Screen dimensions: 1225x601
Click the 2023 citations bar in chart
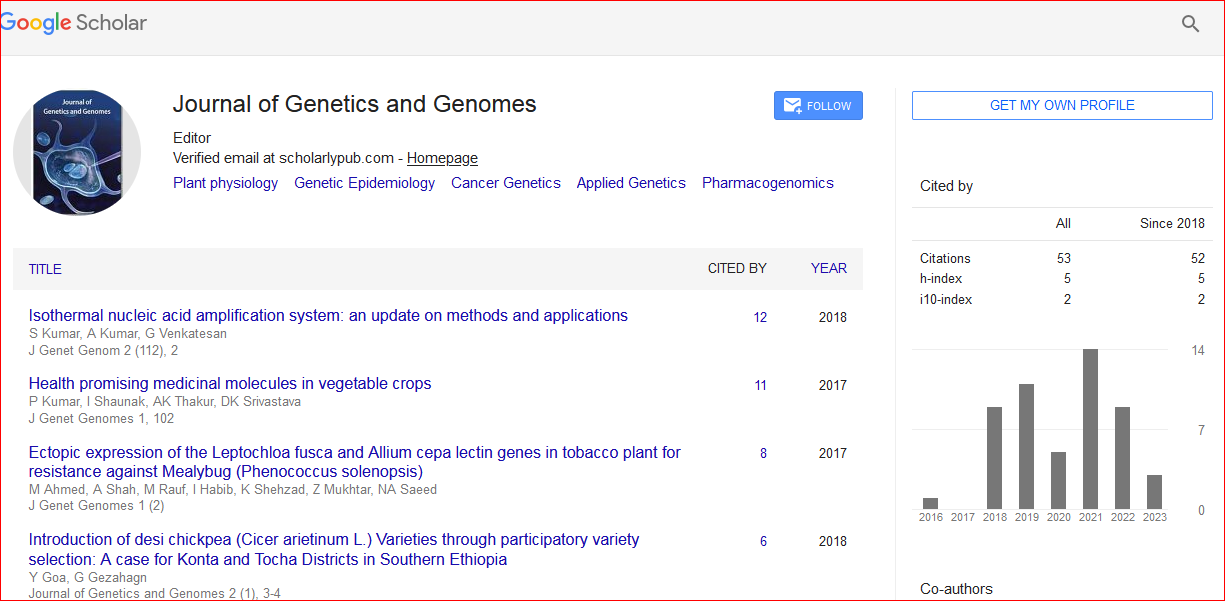(1154, 492)
